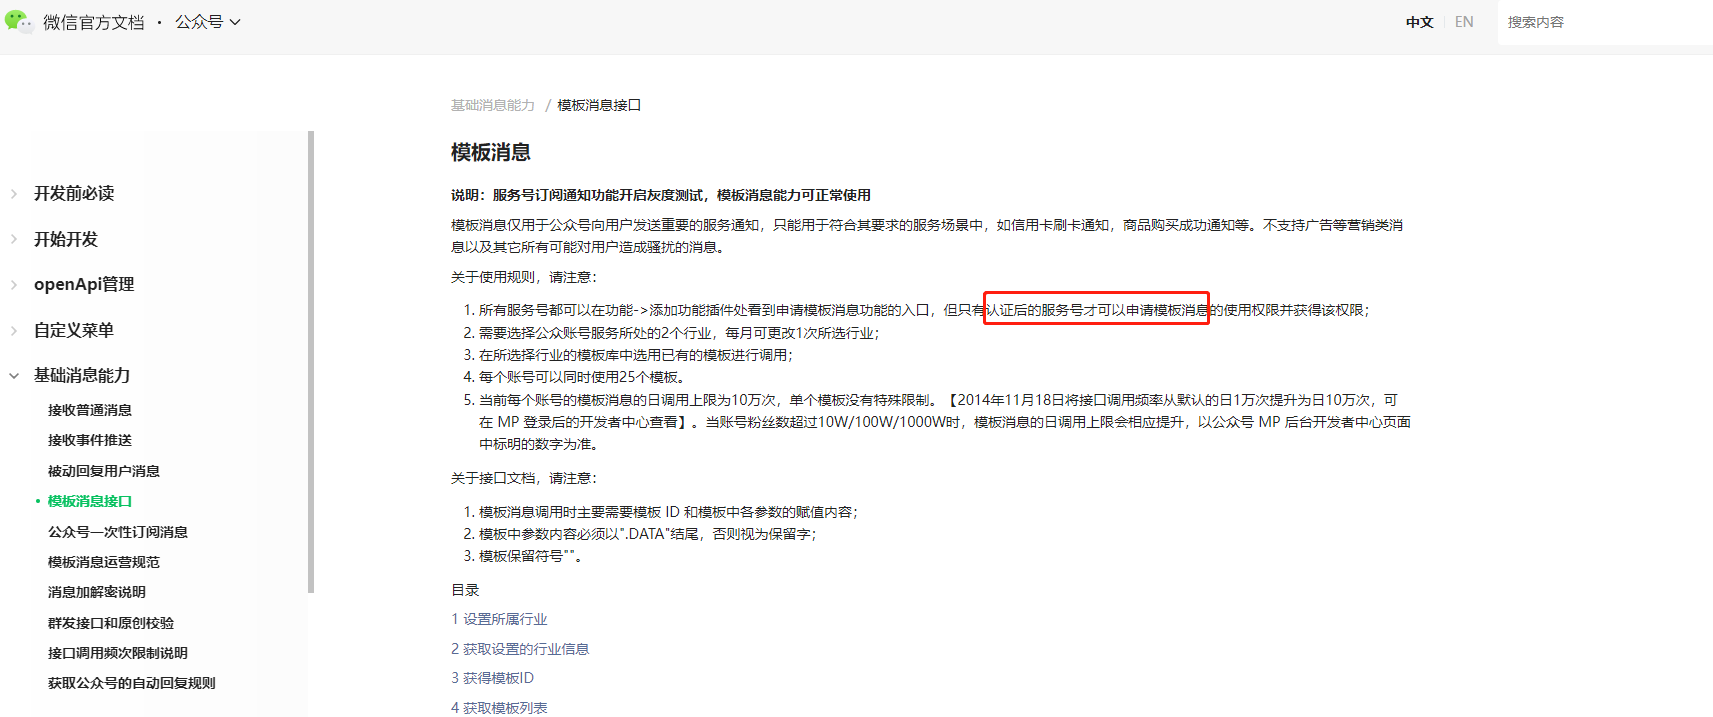1713x717 pixels.
Task: Click the 关于使用规则，请注意 text
Action: (x=524, y=277)
